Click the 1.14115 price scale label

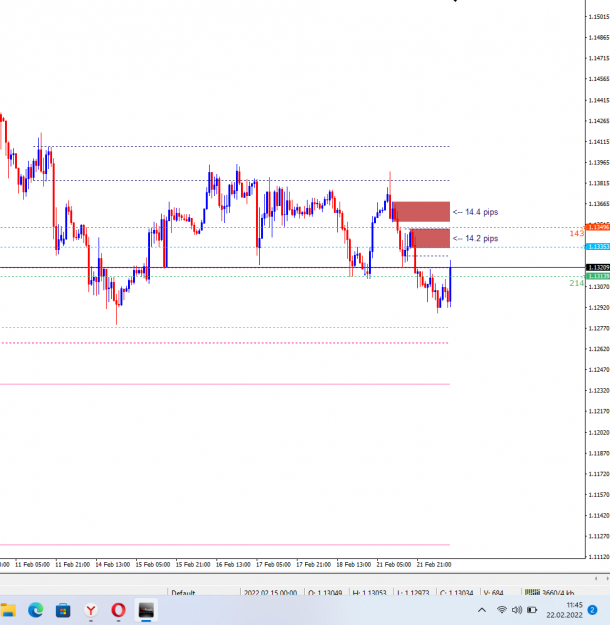(x=599, y=142)
